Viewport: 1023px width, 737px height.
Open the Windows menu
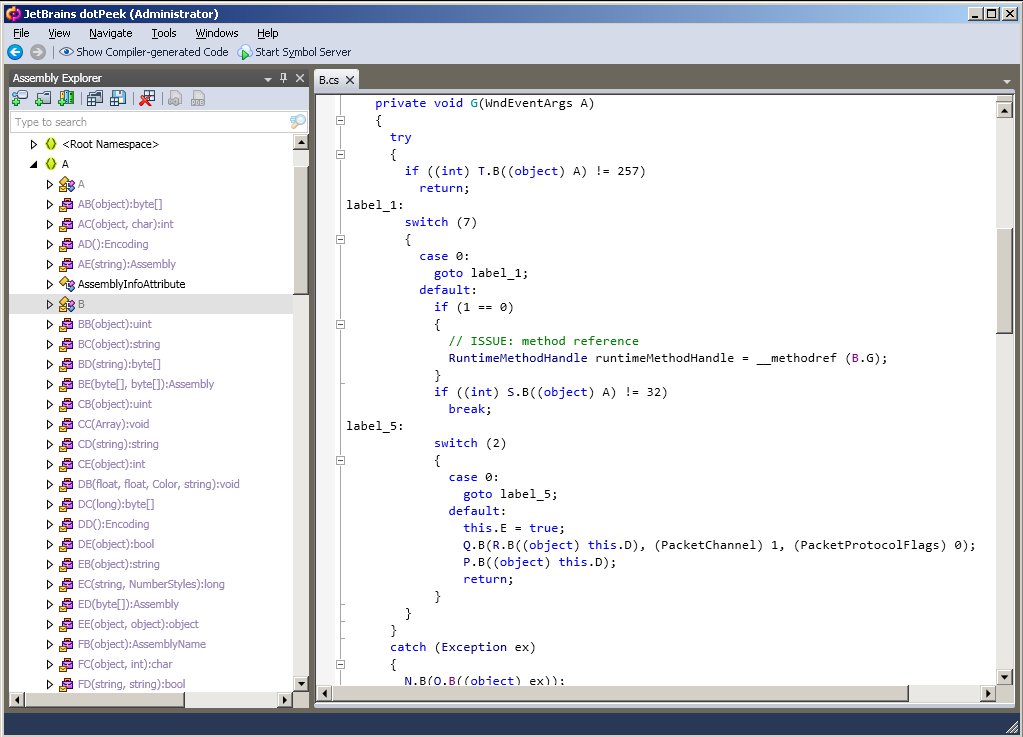point(217,33)
